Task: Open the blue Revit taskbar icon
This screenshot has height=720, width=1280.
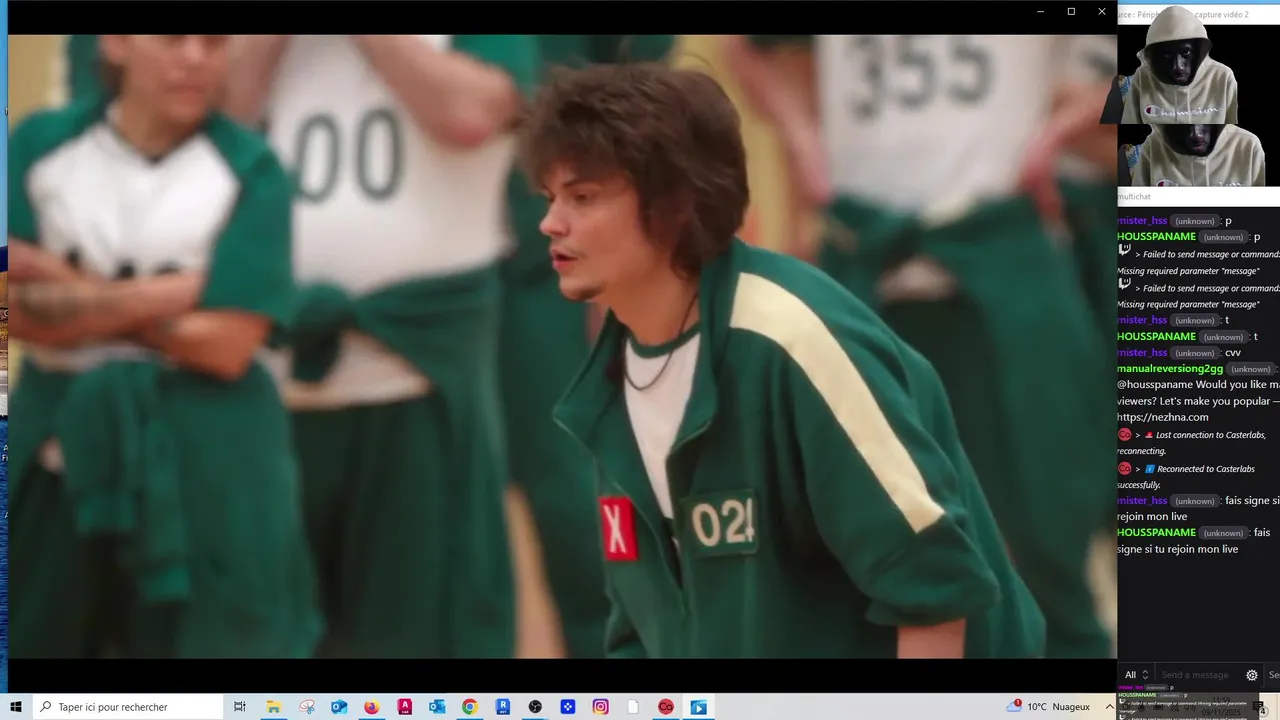Action: [502, 707]
